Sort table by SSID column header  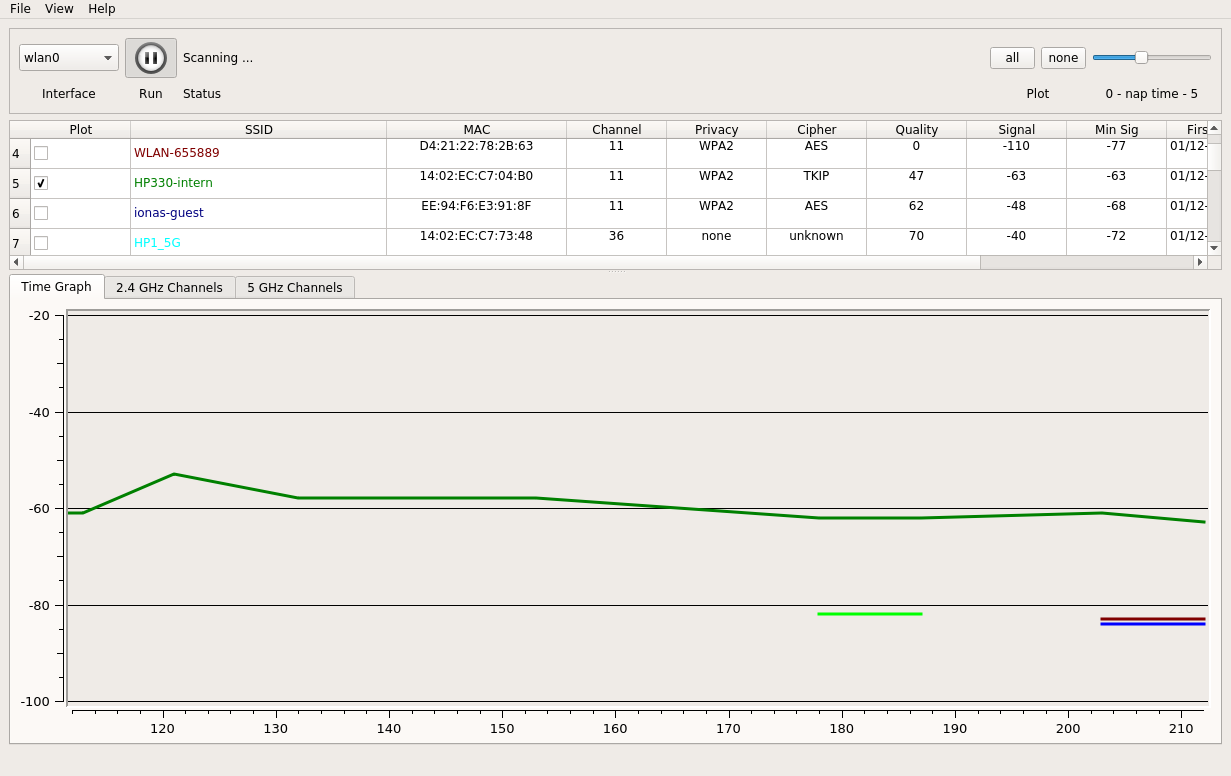tap(259, 130)
